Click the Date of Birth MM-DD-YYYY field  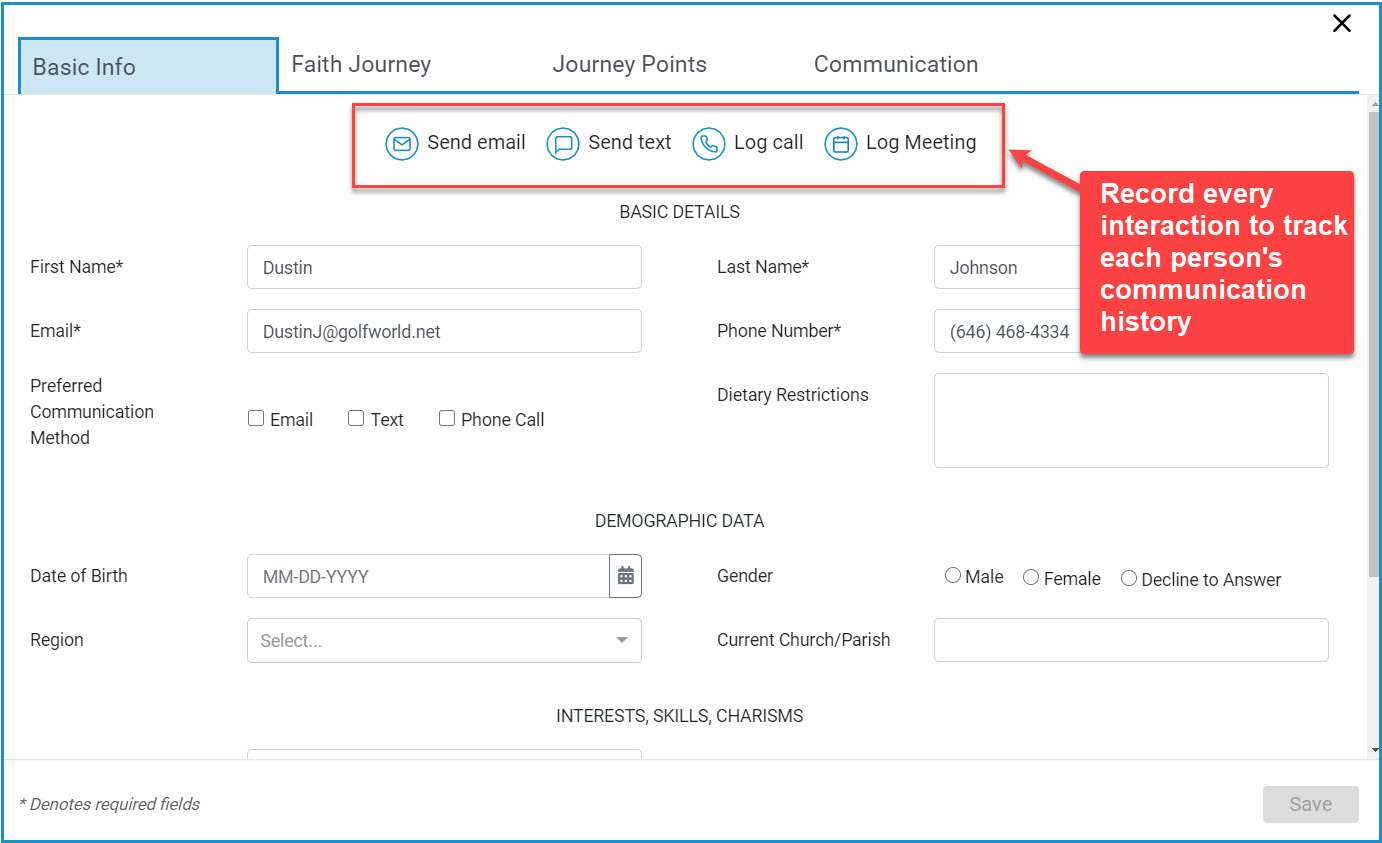pos(428,576)
